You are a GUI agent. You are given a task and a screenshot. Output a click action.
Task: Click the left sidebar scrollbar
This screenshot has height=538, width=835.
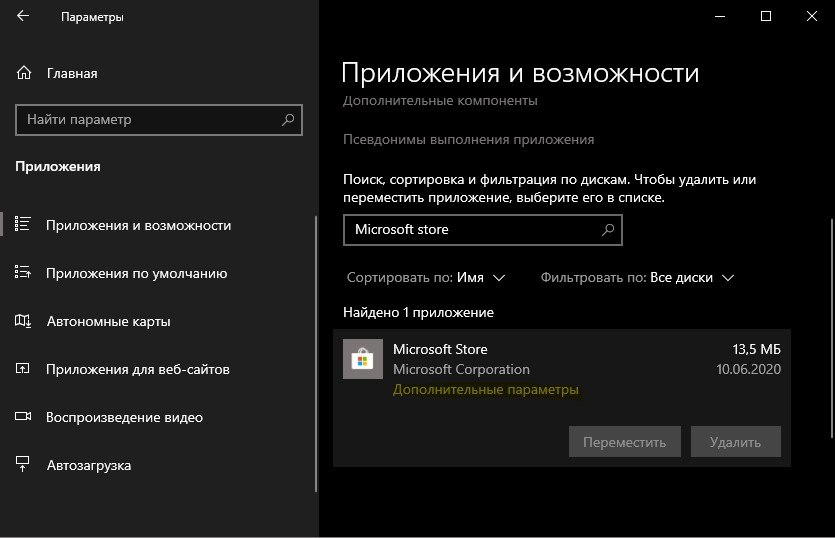pyautogui.click(x=316, y=354)
